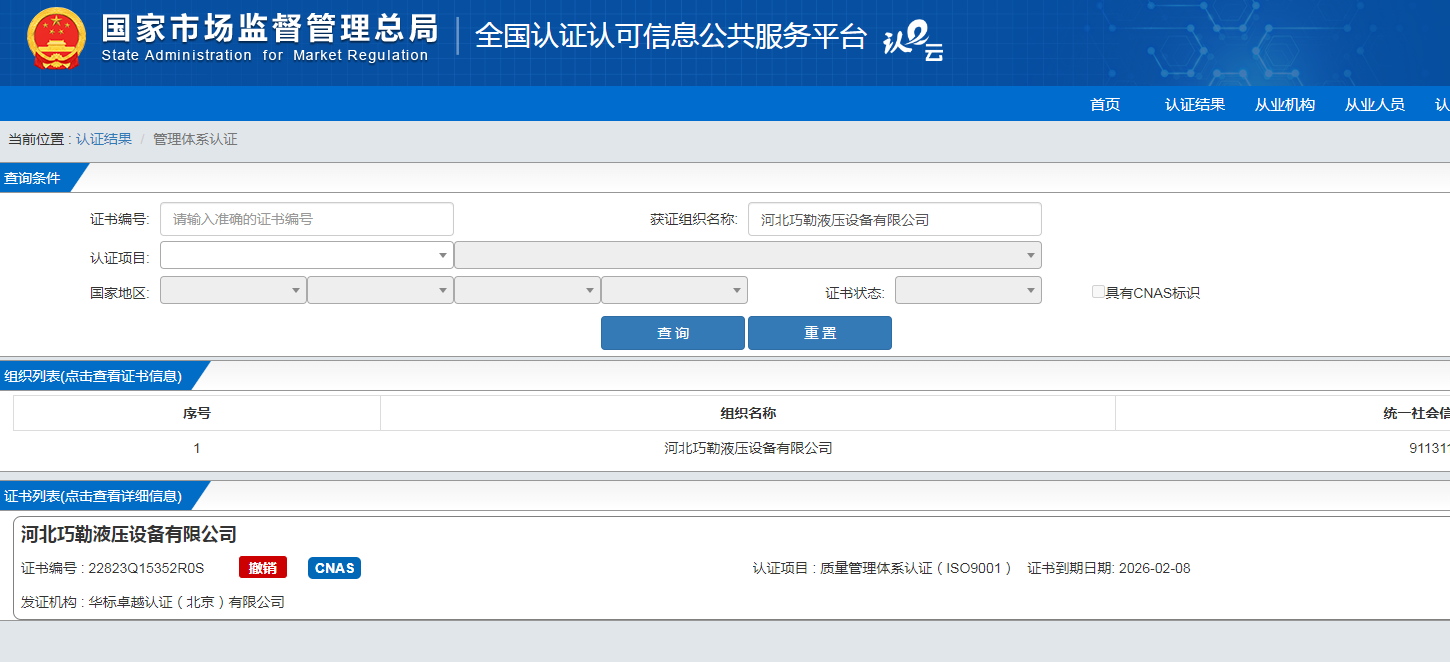Open 从业机构 navigation menu item

tap(1285, 104)
